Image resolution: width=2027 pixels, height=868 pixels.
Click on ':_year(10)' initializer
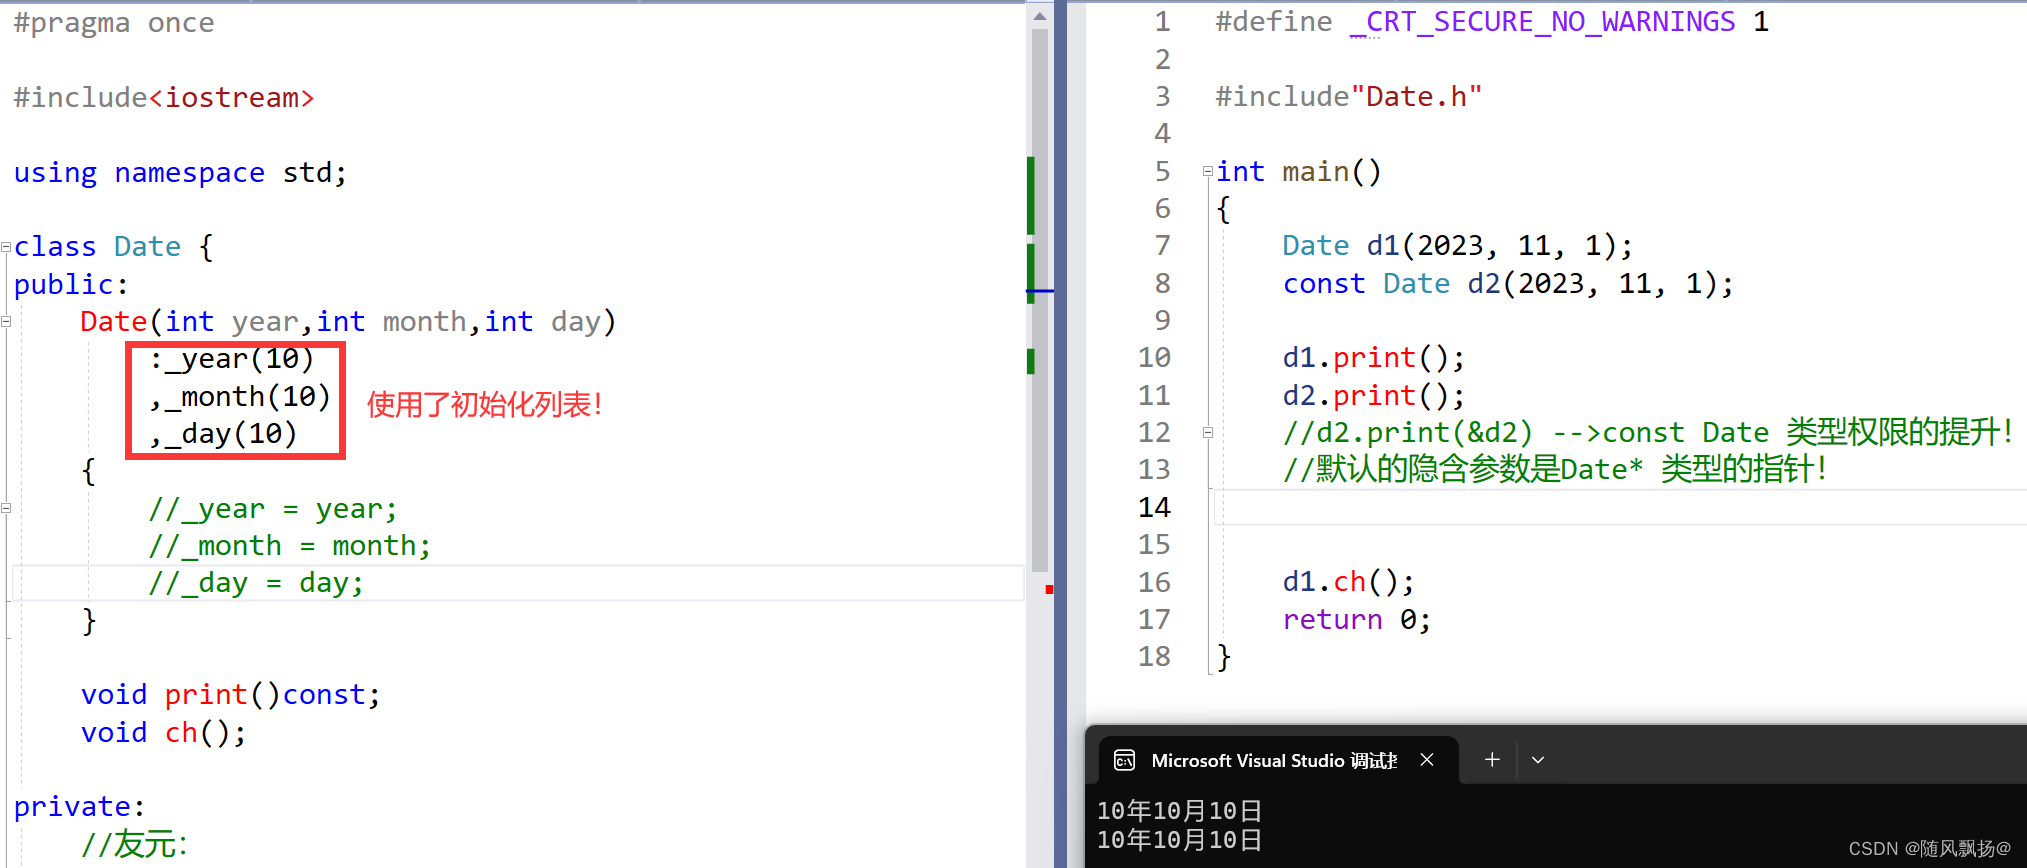231,359
